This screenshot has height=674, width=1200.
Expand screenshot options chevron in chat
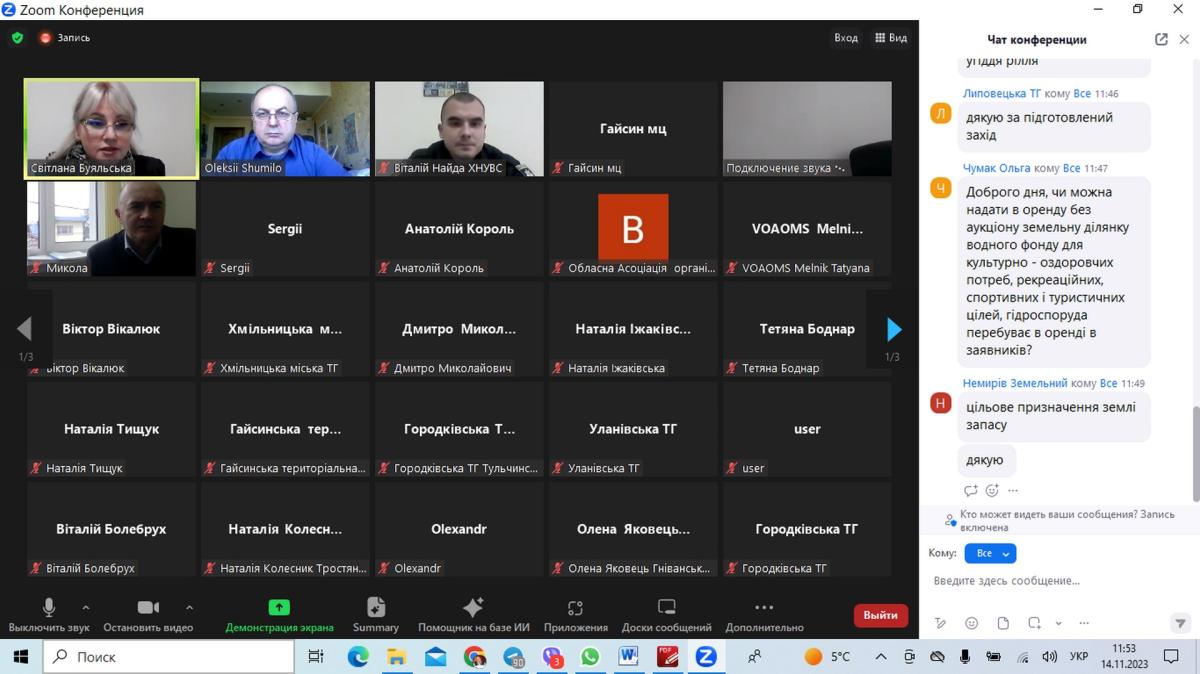pyautogui.click(x=1059, y=623)
